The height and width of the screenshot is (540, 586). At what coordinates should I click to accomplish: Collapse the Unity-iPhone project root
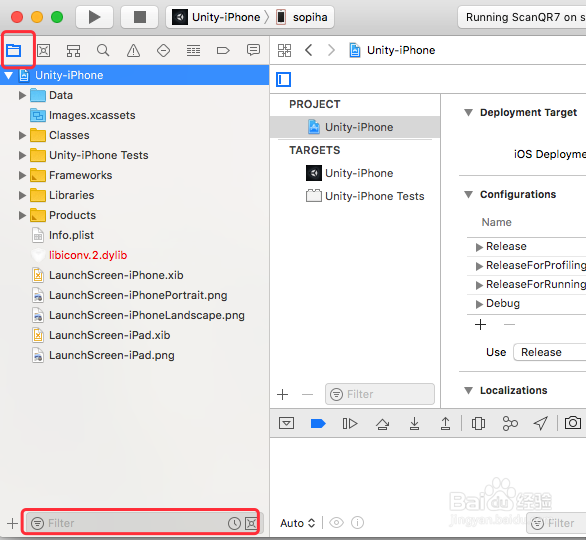click(9, 75)
